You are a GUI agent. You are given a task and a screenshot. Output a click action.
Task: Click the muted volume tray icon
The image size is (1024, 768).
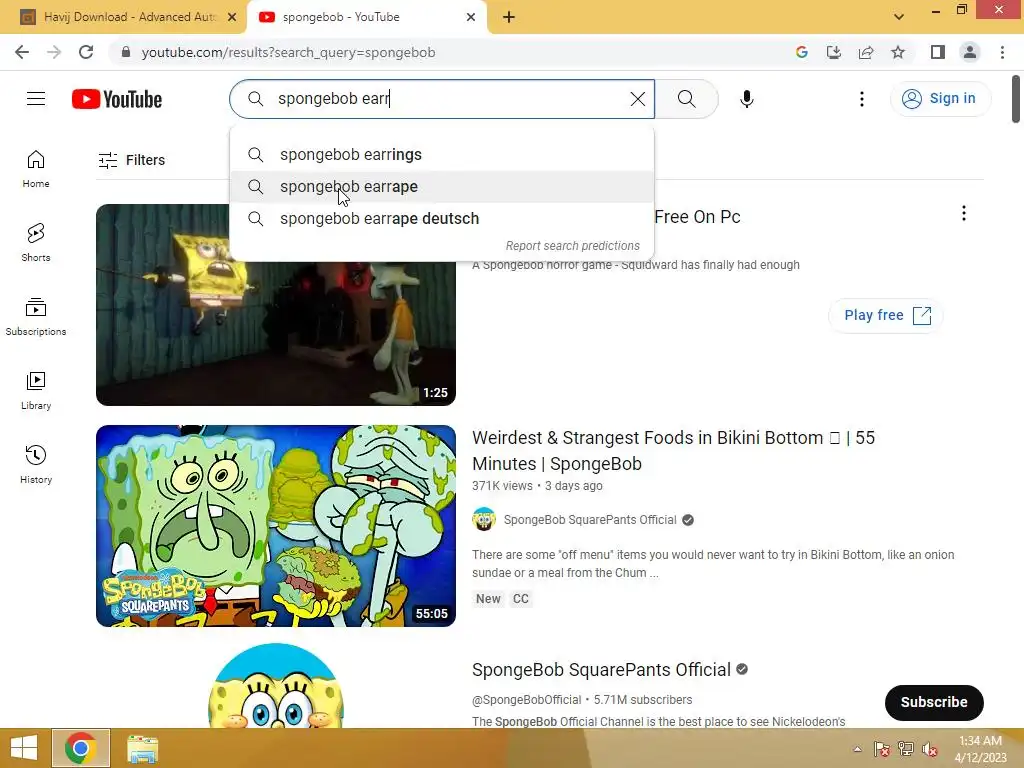pyautogui.click(x=930, y=749)
